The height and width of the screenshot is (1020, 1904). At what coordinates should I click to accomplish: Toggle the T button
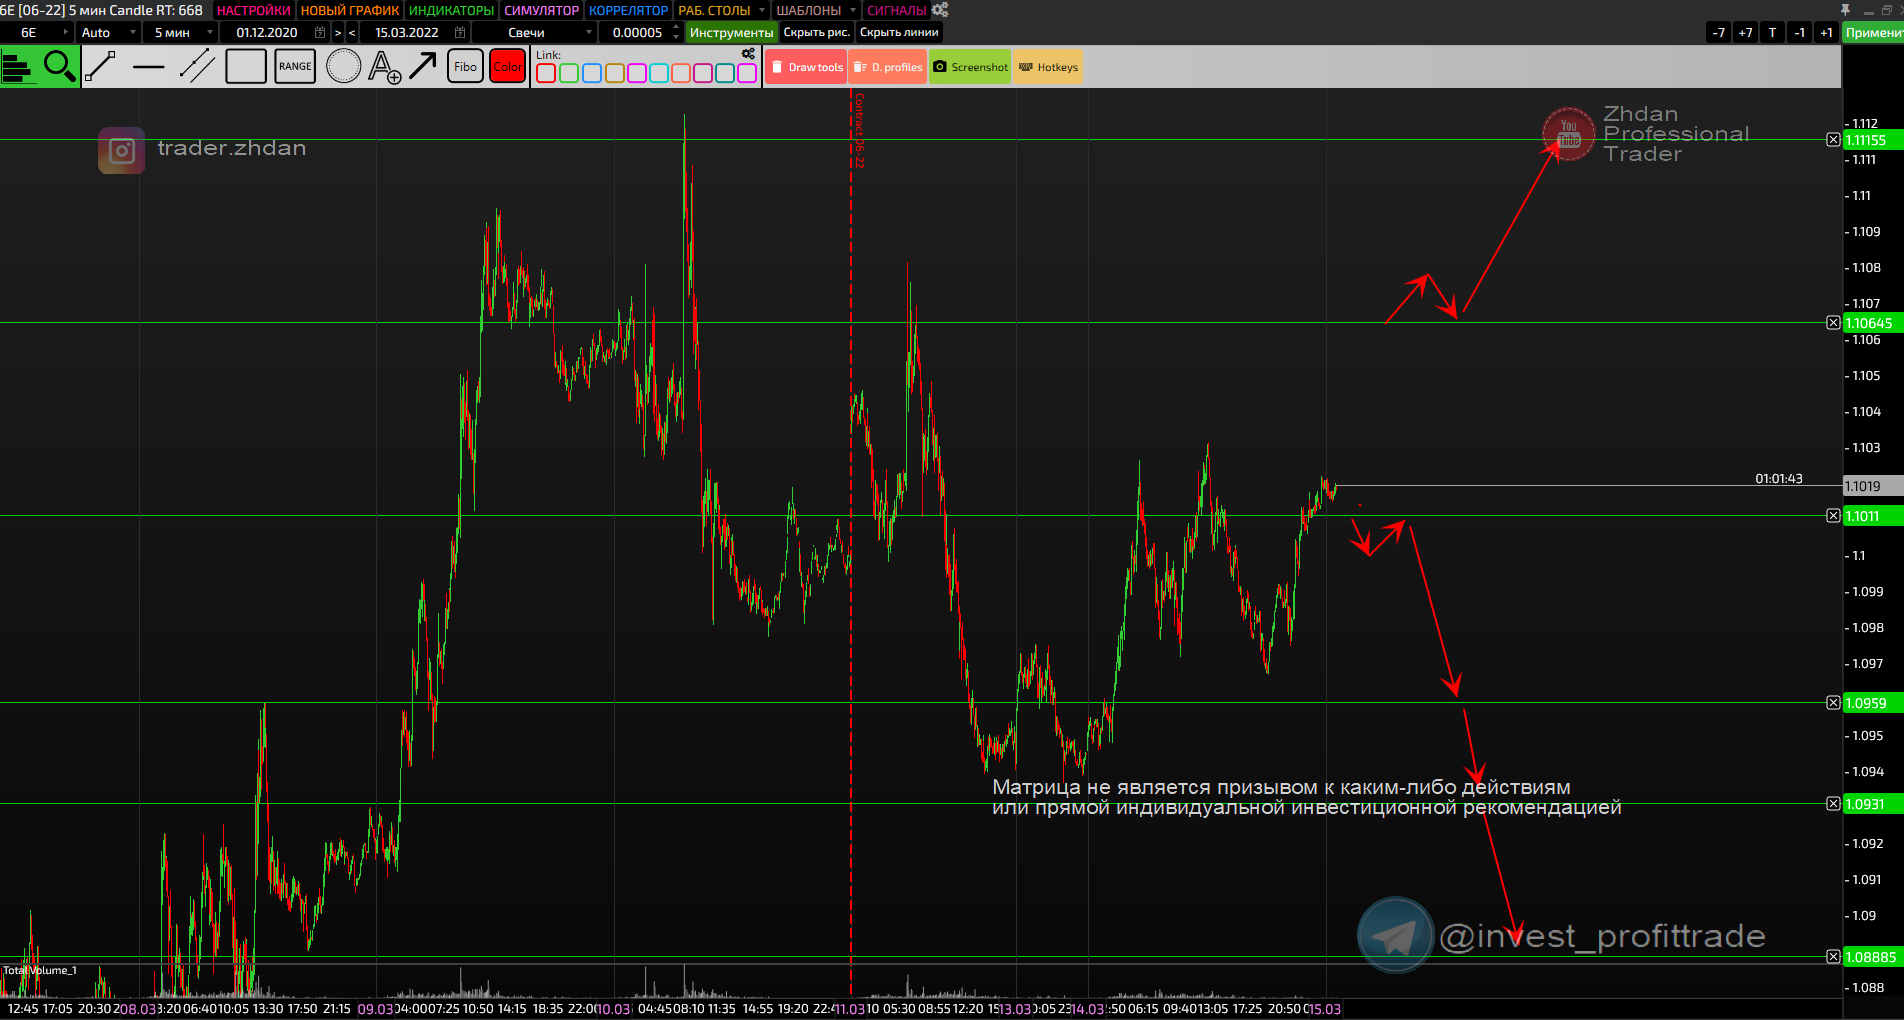tap(1772, 32)
